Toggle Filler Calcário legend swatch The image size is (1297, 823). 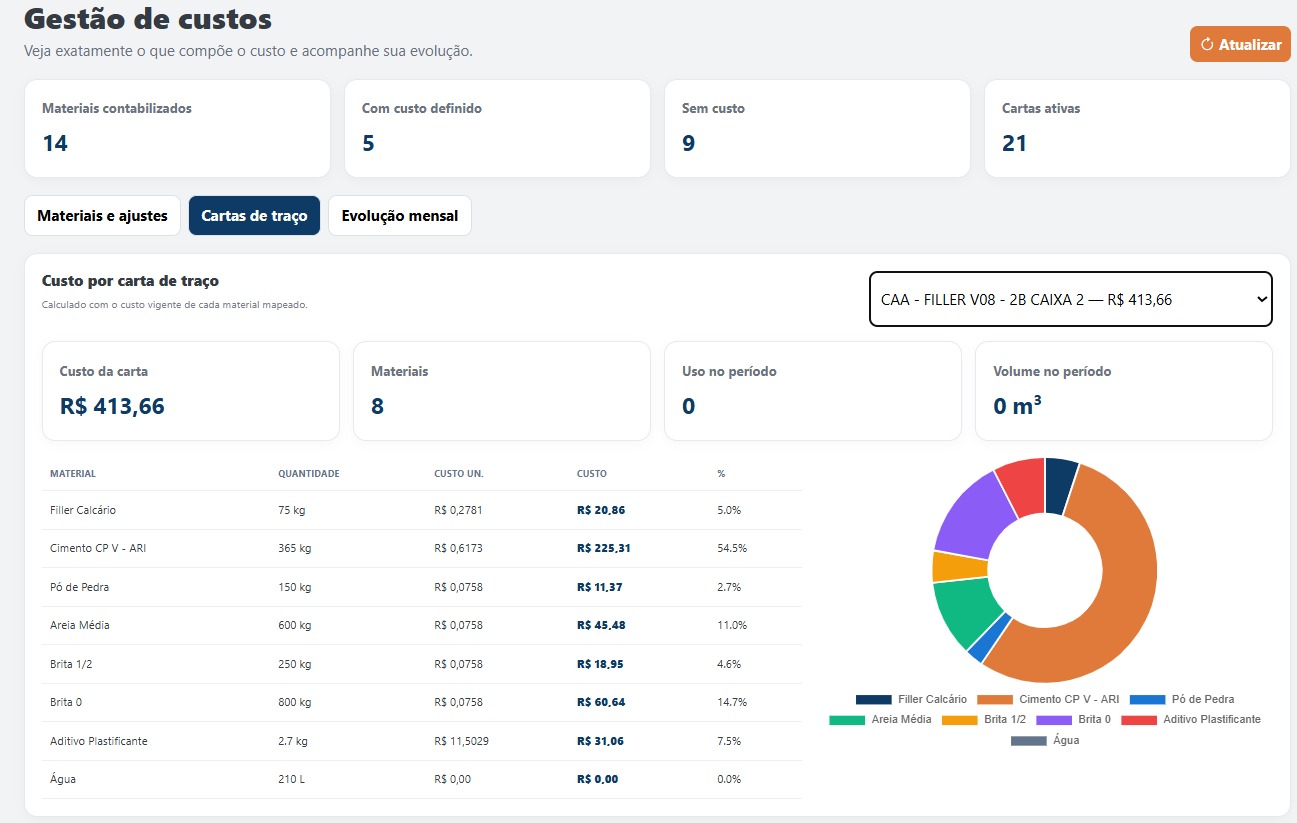click(x=873, y=699)
